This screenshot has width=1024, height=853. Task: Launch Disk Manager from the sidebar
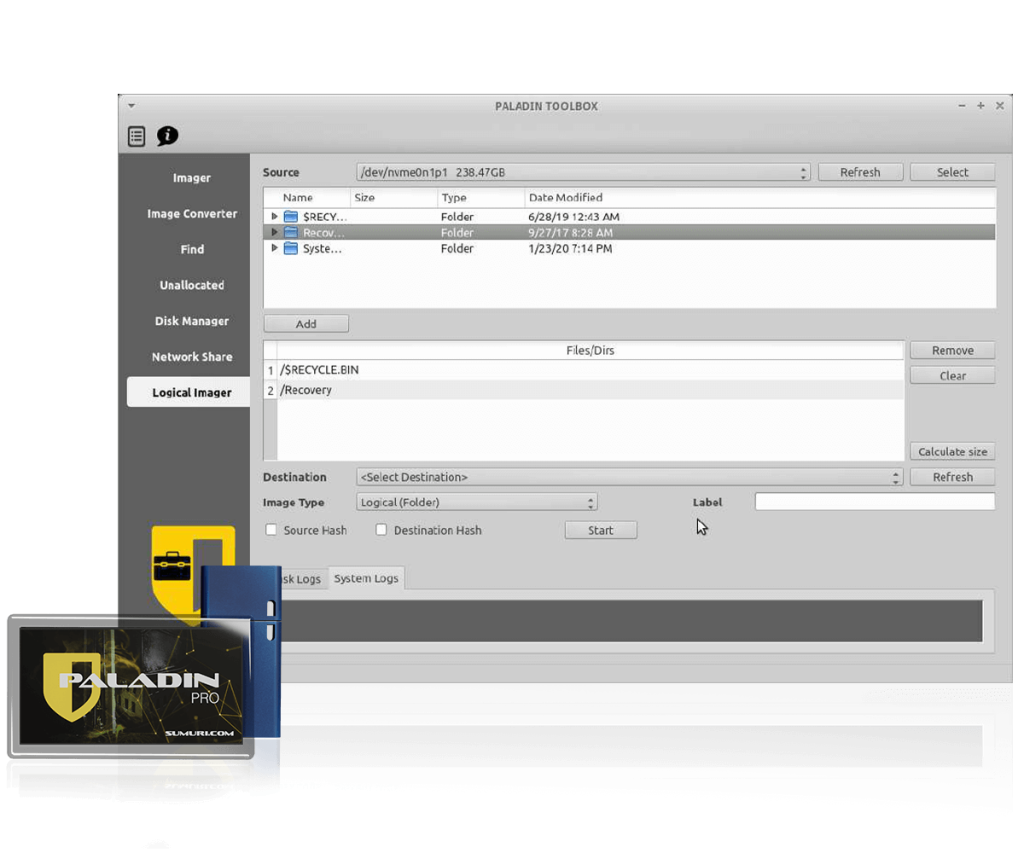point(190,320)
